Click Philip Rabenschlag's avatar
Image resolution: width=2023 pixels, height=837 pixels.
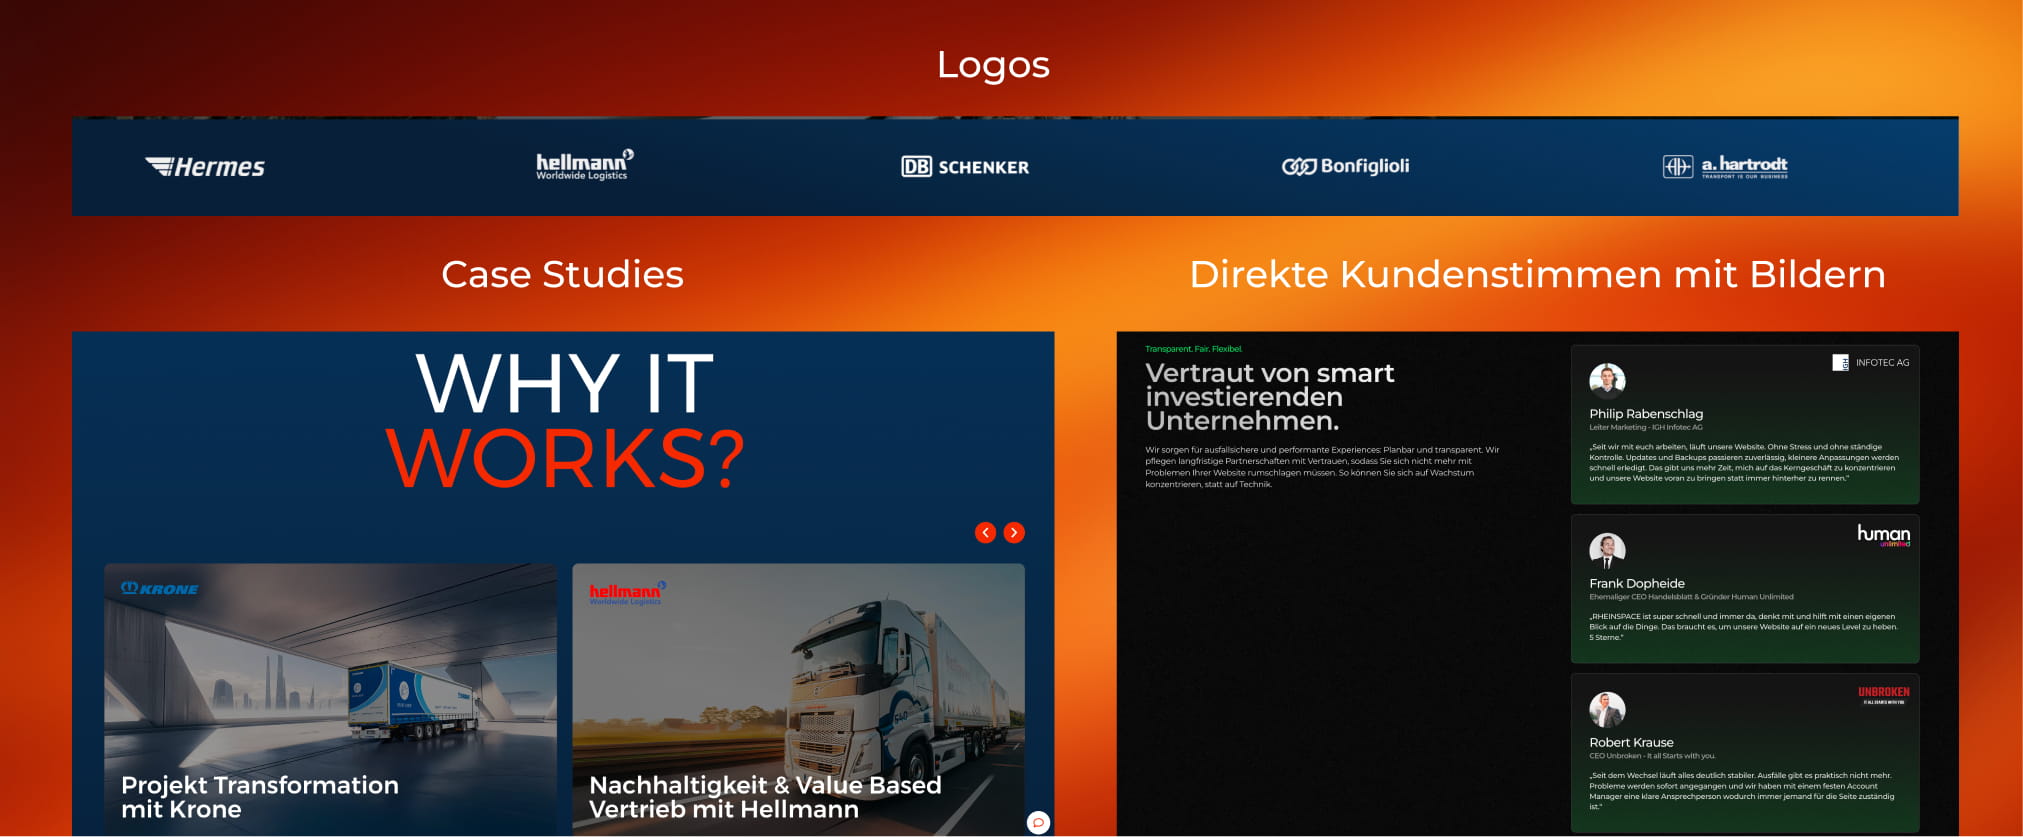(x=1607, y=381)
